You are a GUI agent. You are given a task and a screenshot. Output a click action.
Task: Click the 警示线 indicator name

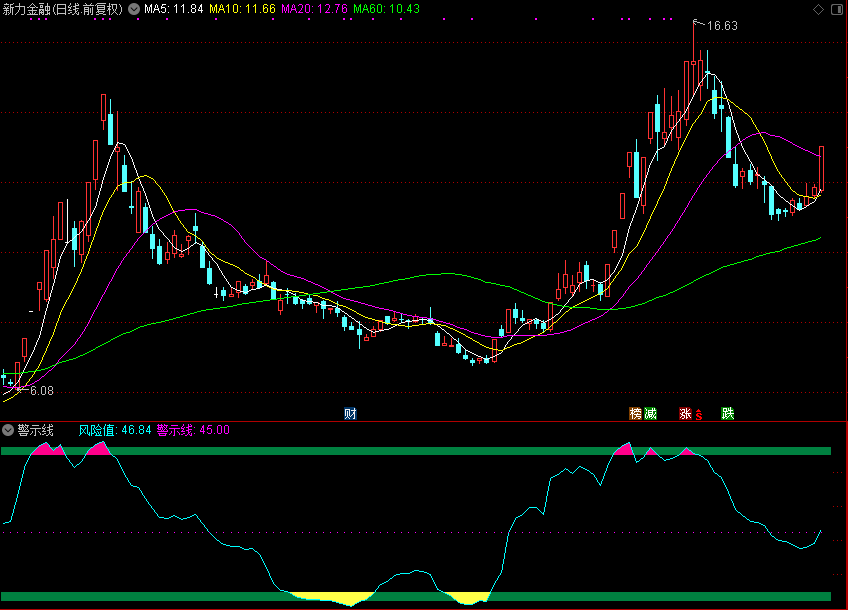[35, 430]
